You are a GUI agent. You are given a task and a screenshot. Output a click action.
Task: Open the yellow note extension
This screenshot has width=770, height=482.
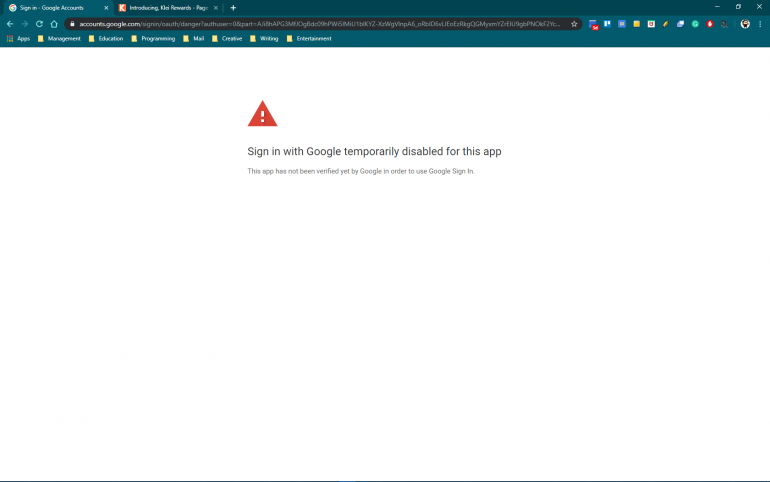(636, 24)
